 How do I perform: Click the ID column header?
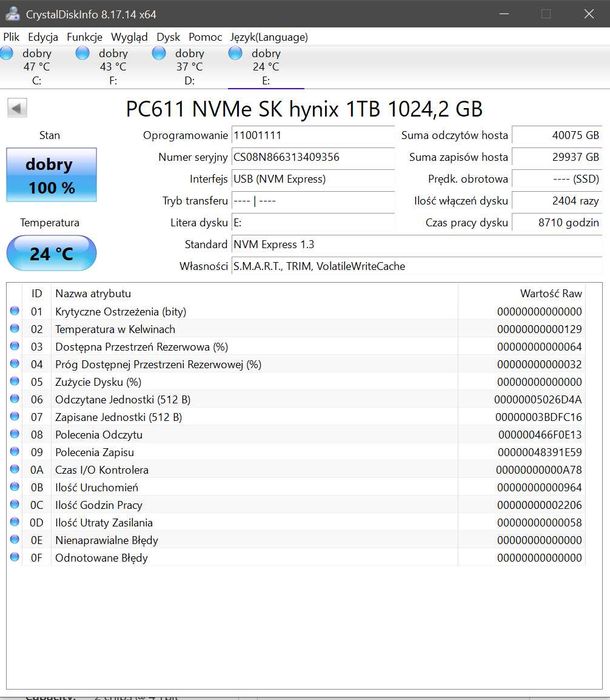(x=37, y=293)
